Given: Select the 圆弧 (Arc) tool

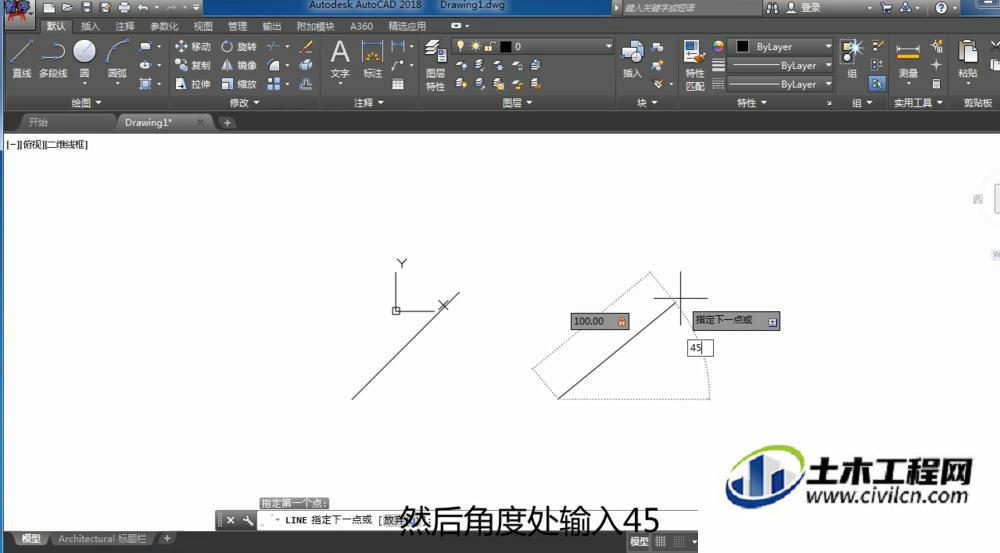Looking at the screenshot, I should click(x=117, y=59).
